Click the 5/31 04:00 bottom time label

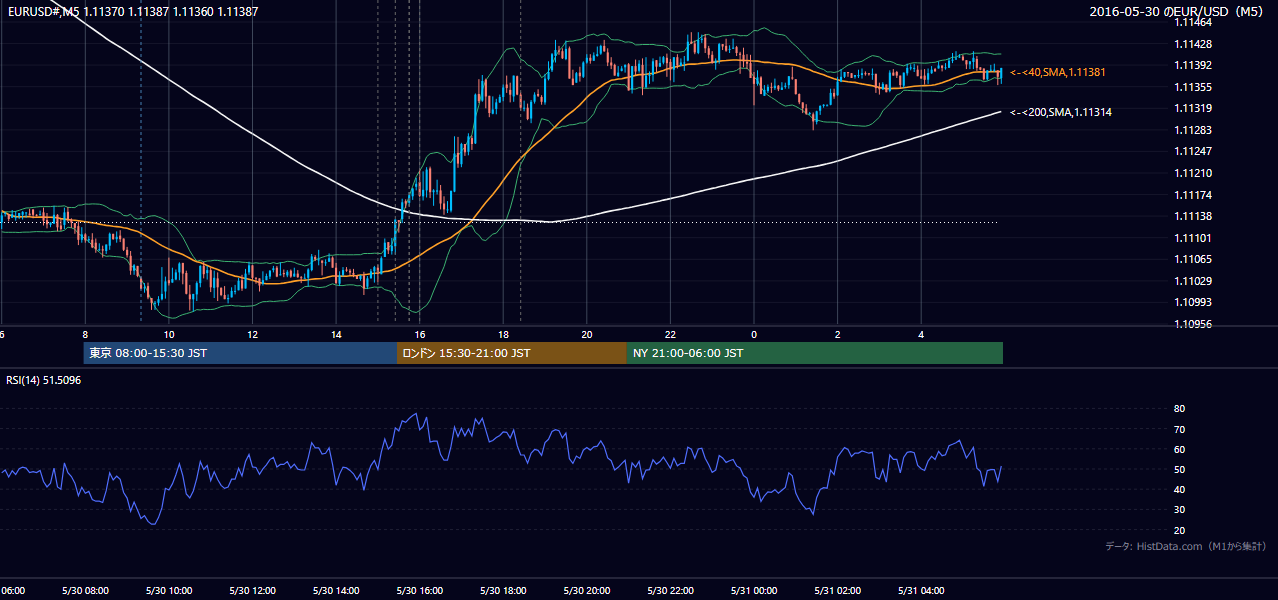(x=921, y=591)
